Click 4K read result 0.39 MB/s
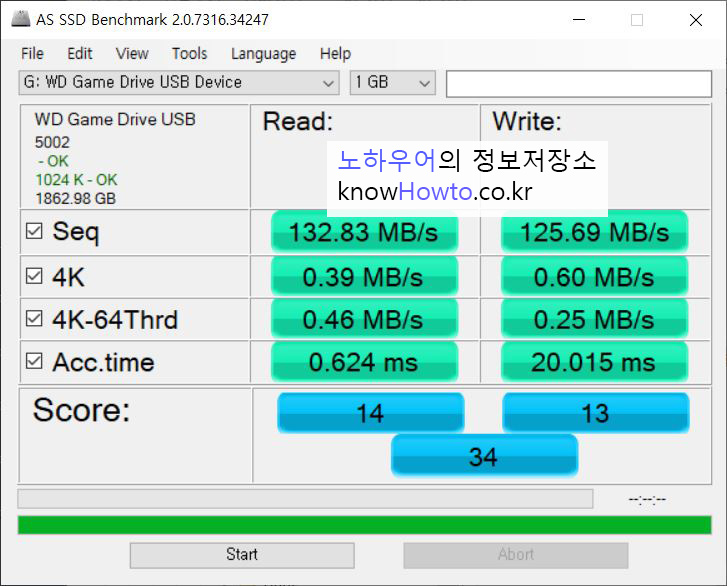Screen dimensions: 727x586 tap(364, 277)
